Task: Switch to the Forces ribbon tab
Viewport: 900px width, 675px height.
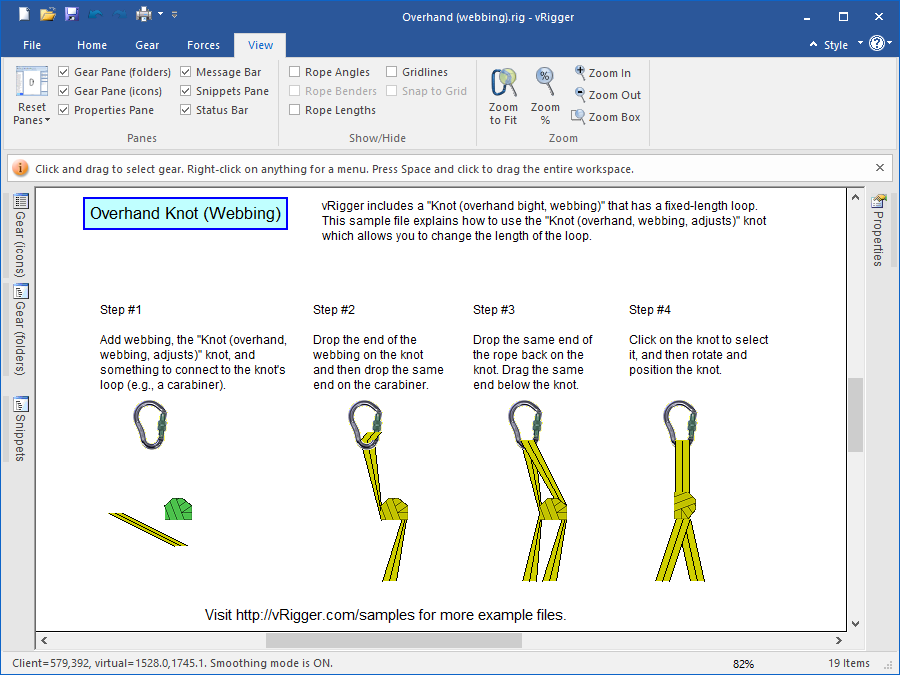Action: pos(203,44)
